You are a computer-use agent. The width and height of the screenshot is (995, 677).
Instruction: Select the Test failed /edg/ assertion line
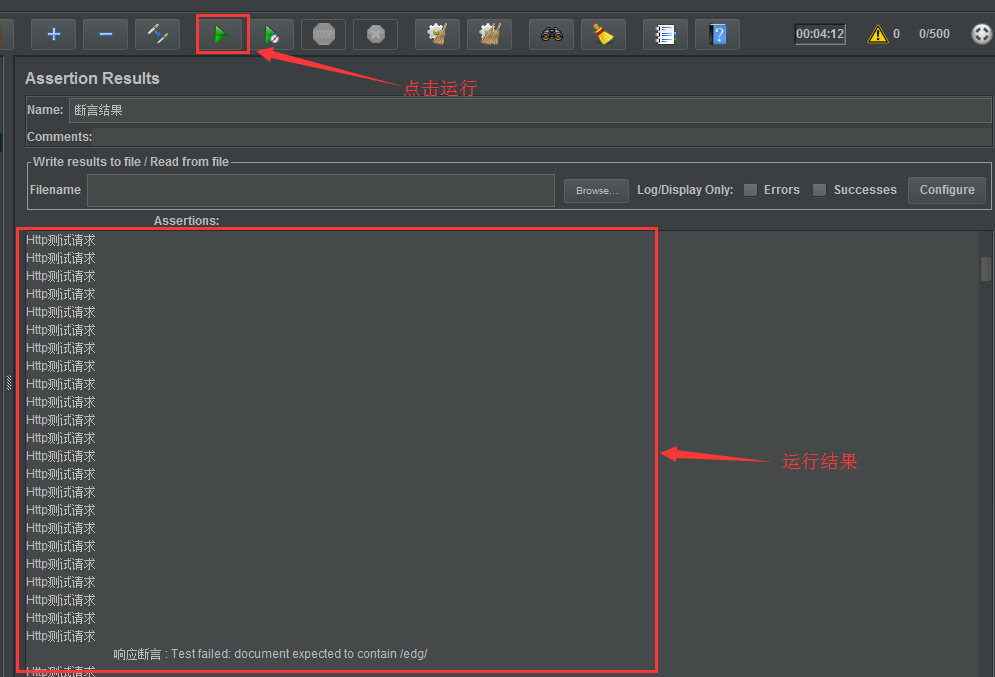[270, 654]
